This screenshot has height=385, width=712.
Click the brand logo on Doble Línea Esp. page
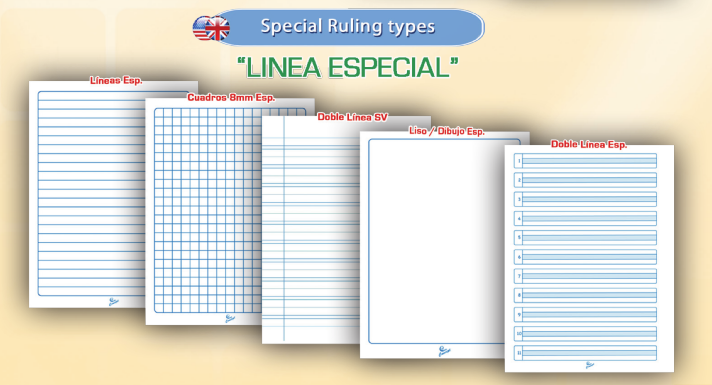[589, 365]
